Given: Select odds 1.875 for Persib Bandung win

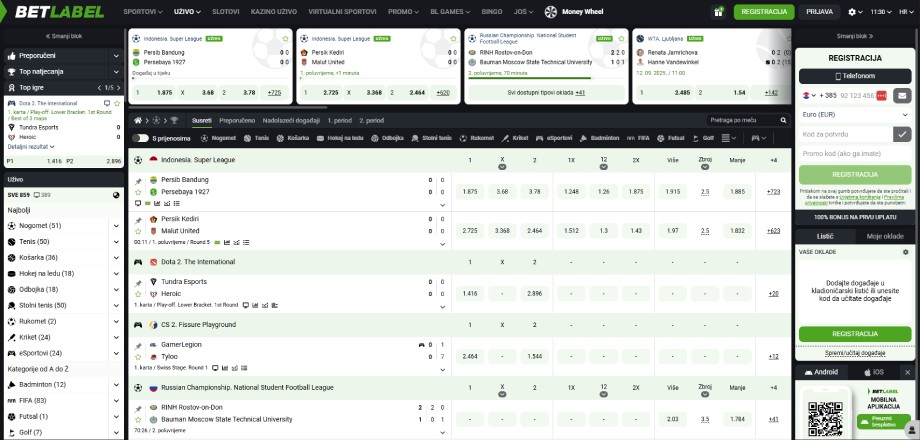Looking at the screenshot, I should 469,192.
